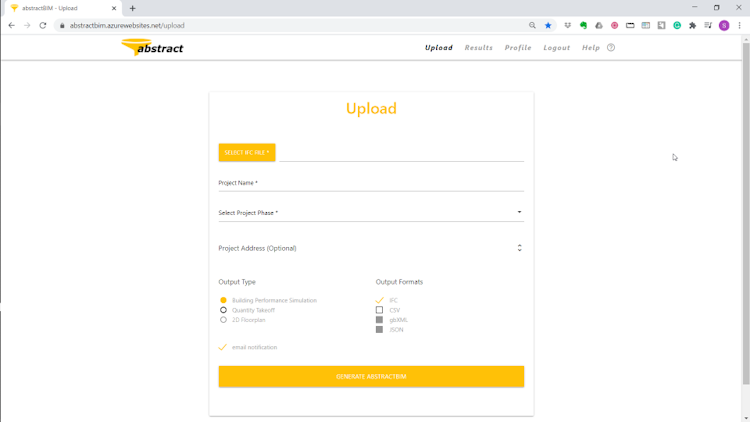
Task: Select the 2D Floorplan output type
Action: tap(223, 320)
